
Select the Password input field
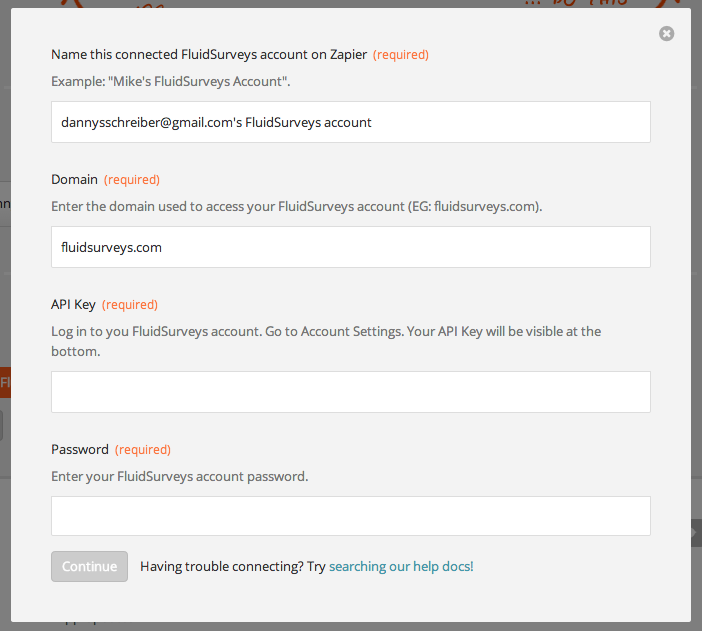[x=351, y=516]
